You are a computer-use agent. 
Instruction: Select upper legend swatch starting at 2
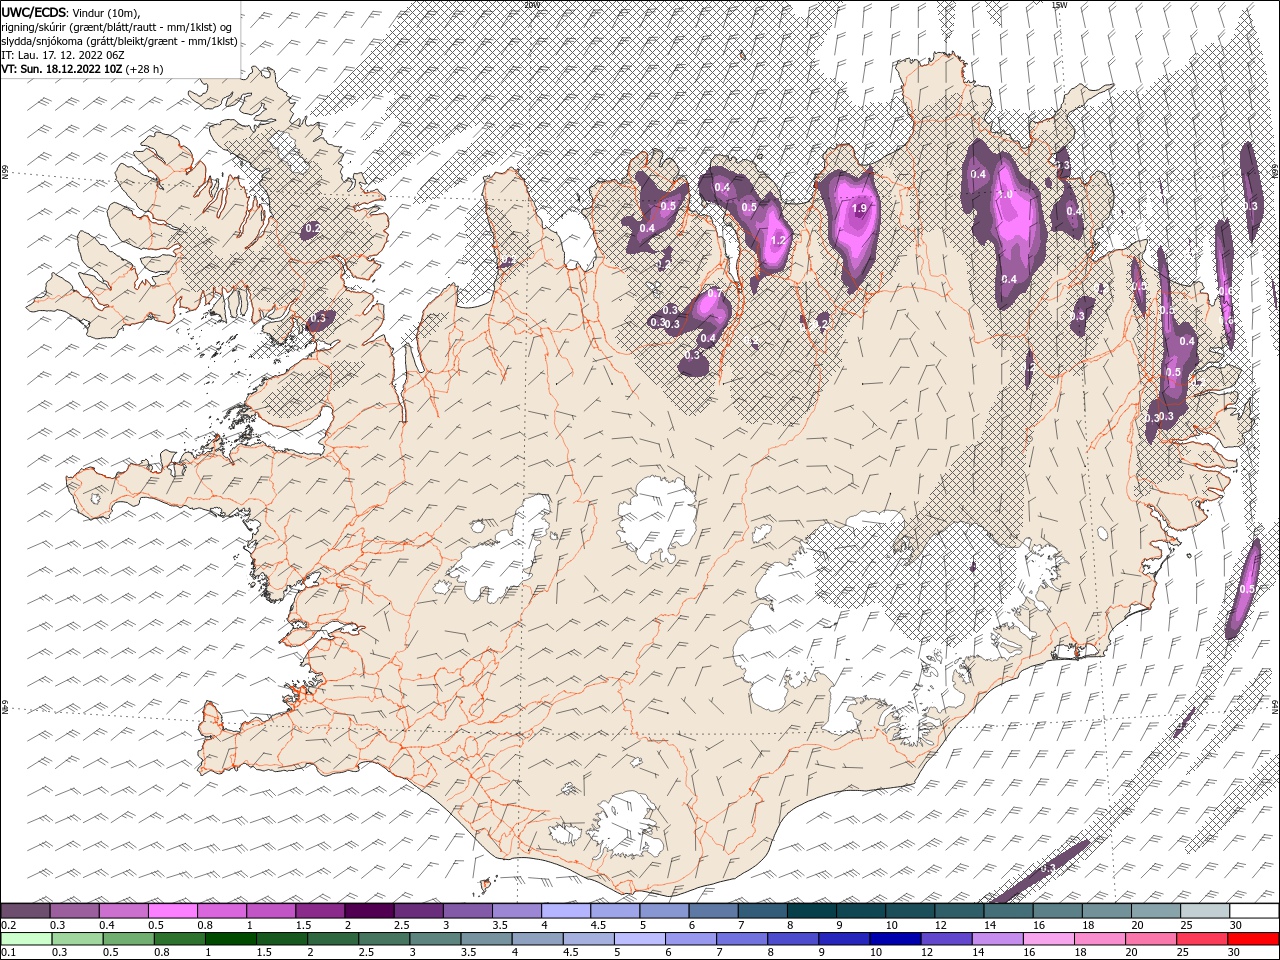[369, 911]
